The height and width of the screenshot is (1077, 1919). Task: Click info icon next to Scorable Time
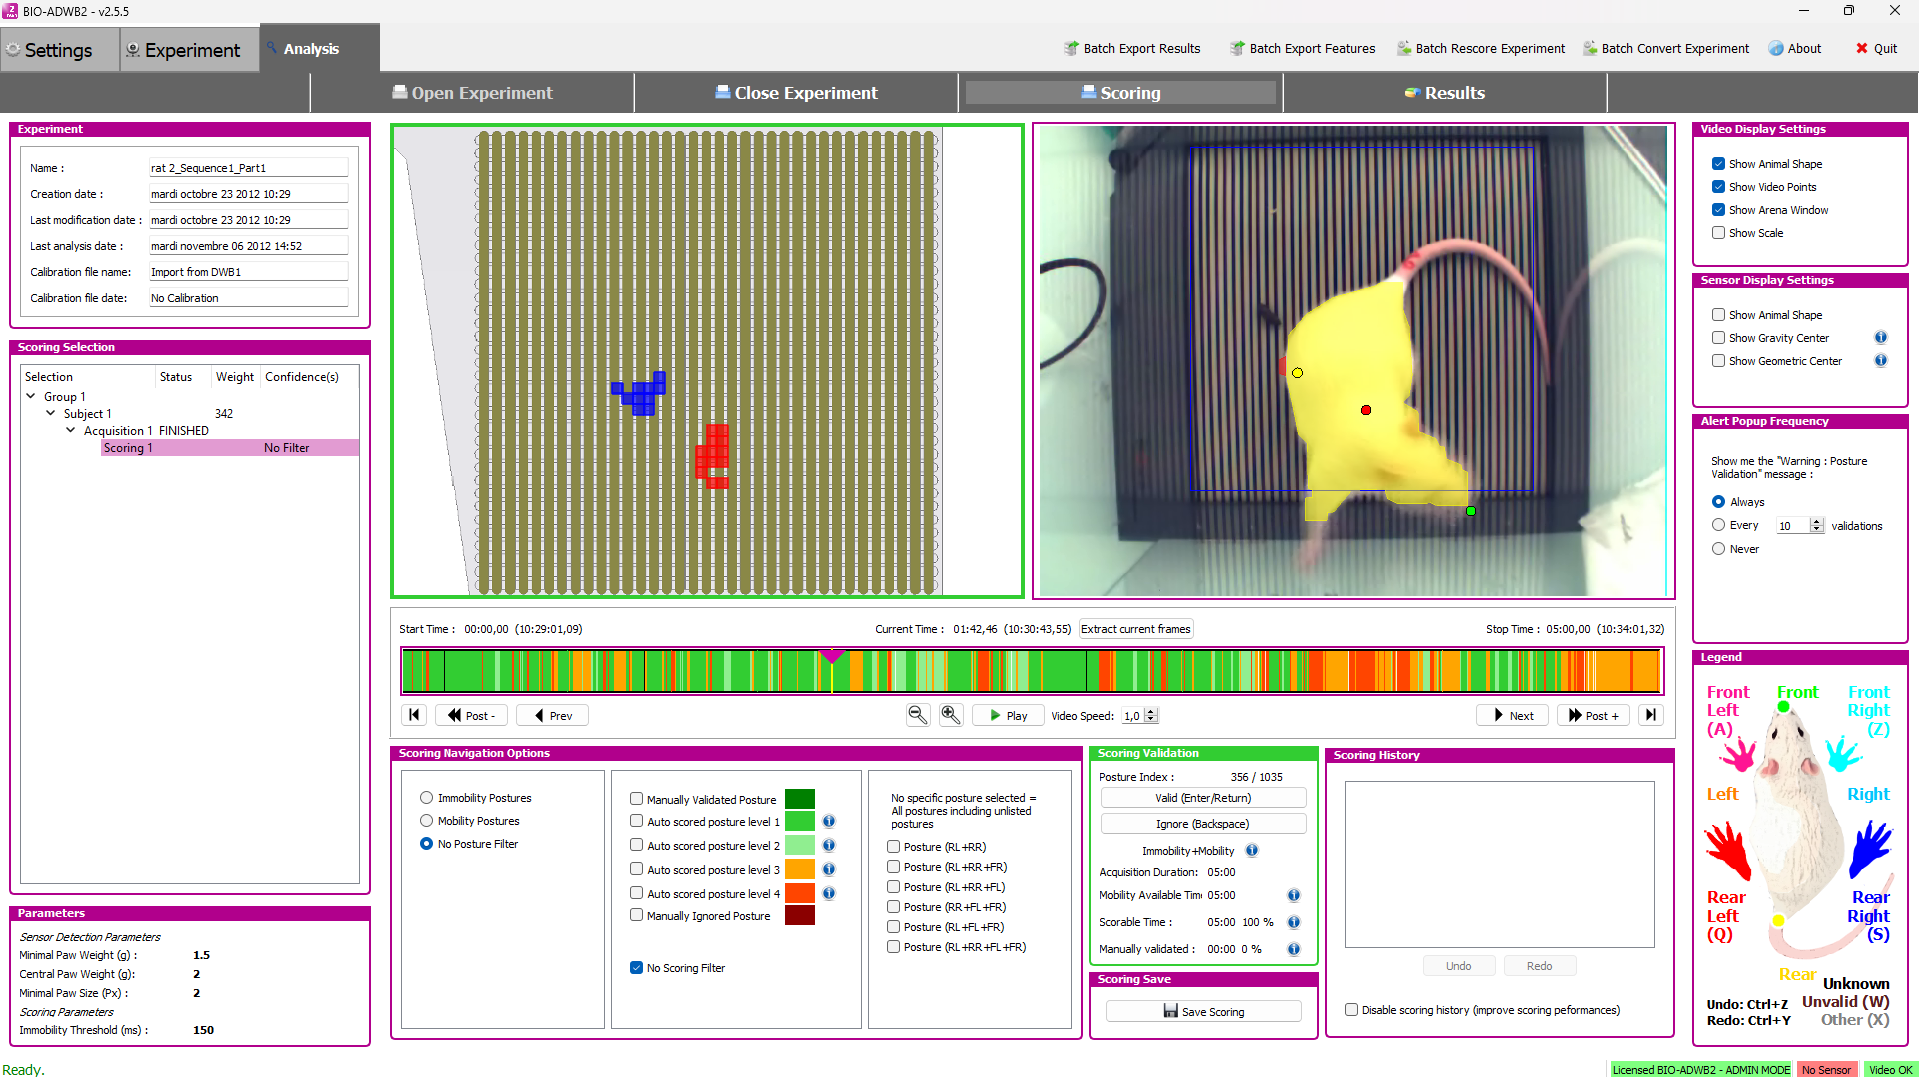coord(1293,922)
